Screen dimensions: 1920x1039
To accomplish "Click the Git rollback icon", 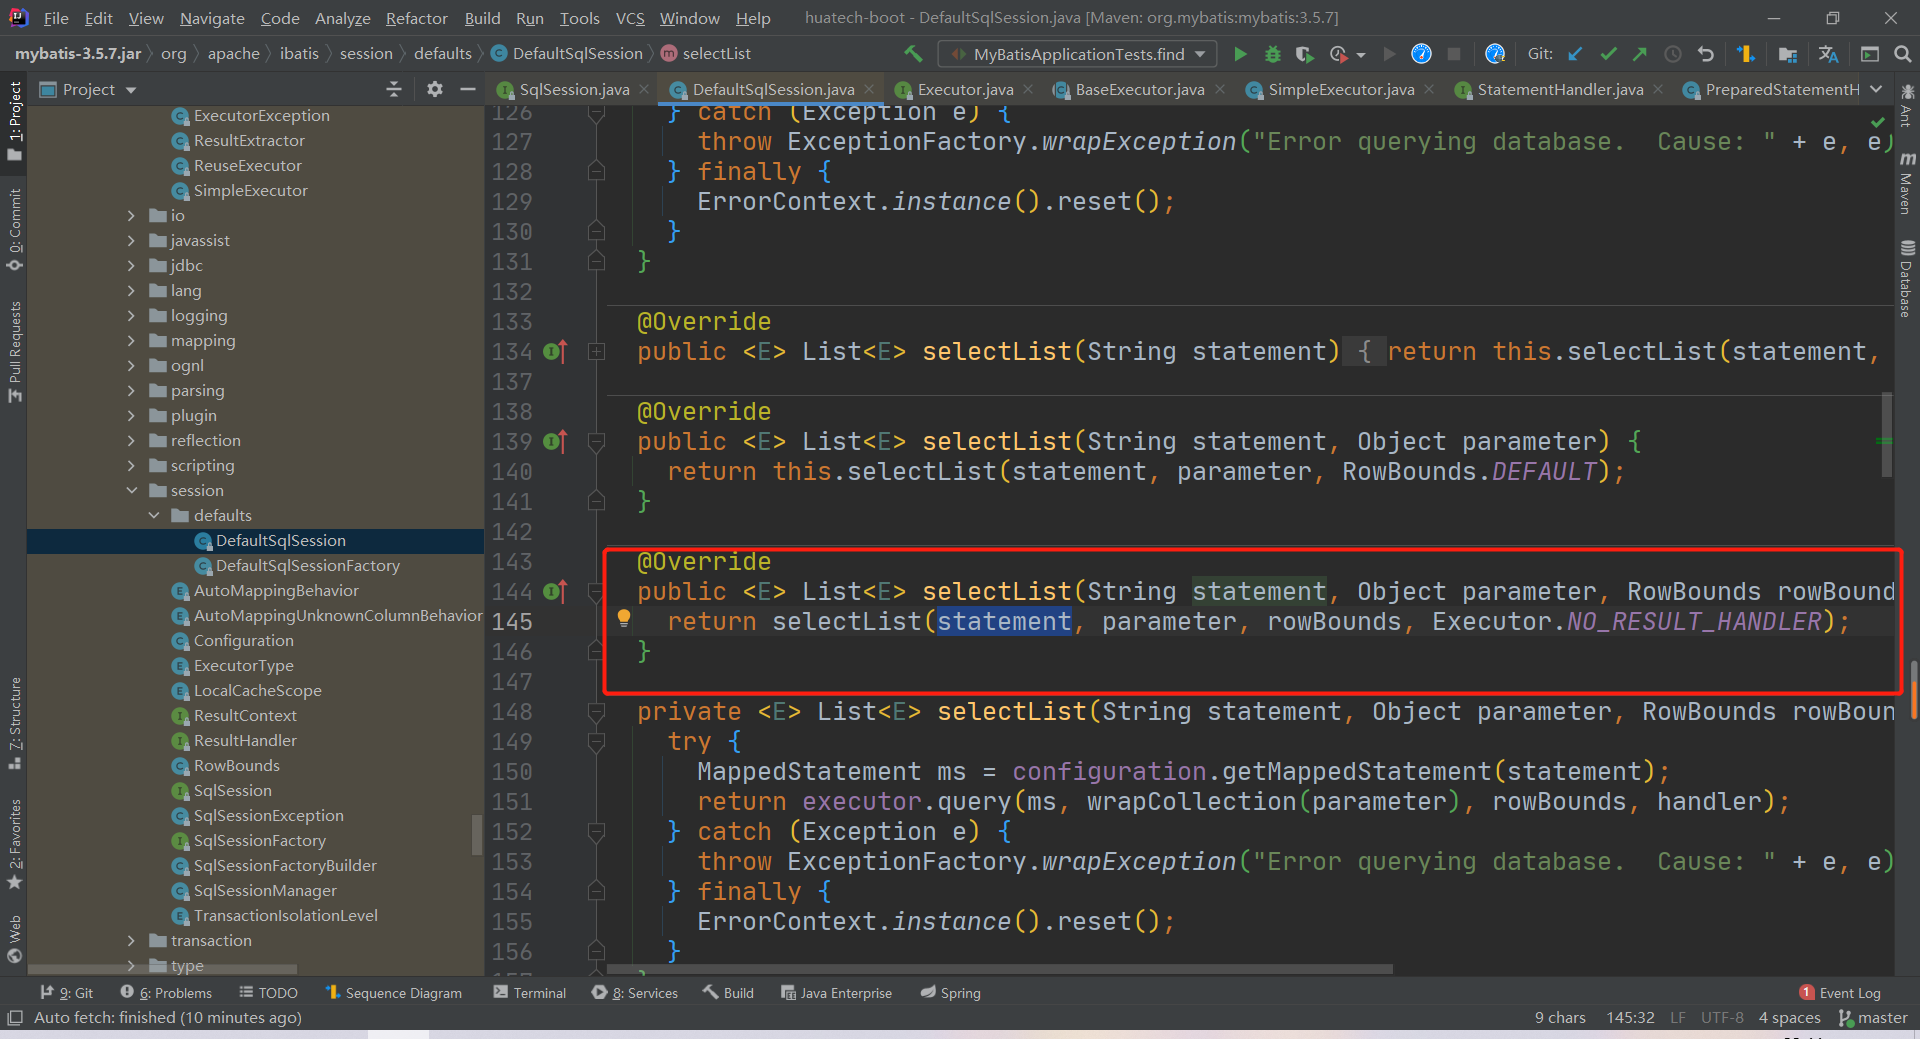I will 1706,54.
